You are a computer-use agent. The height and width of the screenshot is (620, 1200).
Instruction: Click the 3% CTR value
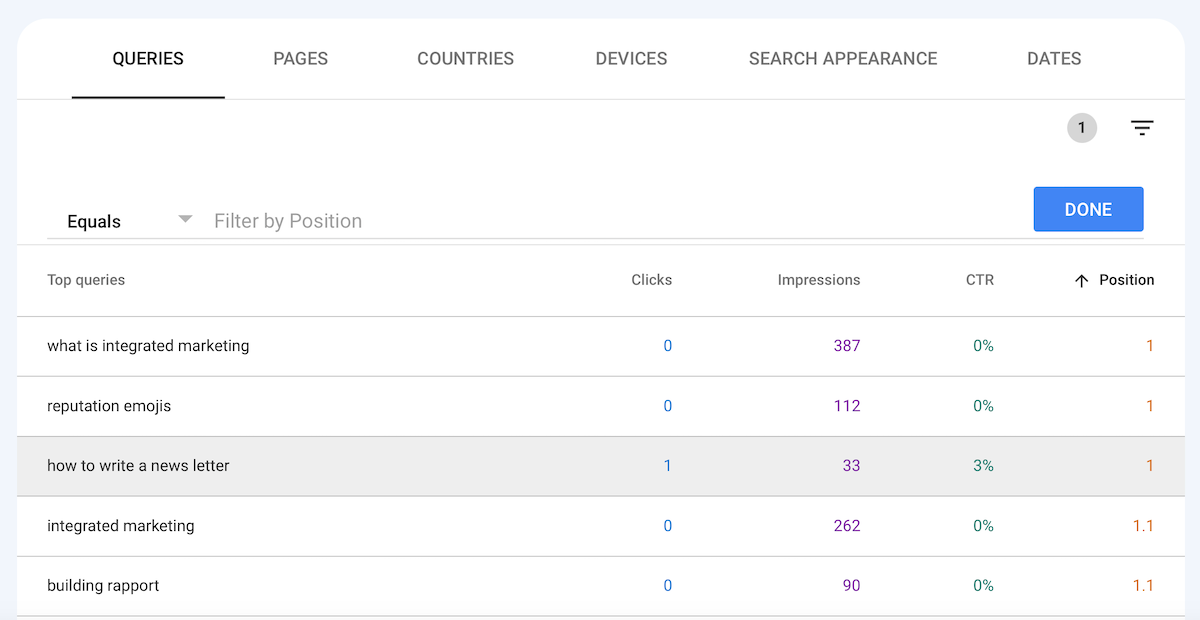pyautogui.click(x=984, y=466)
